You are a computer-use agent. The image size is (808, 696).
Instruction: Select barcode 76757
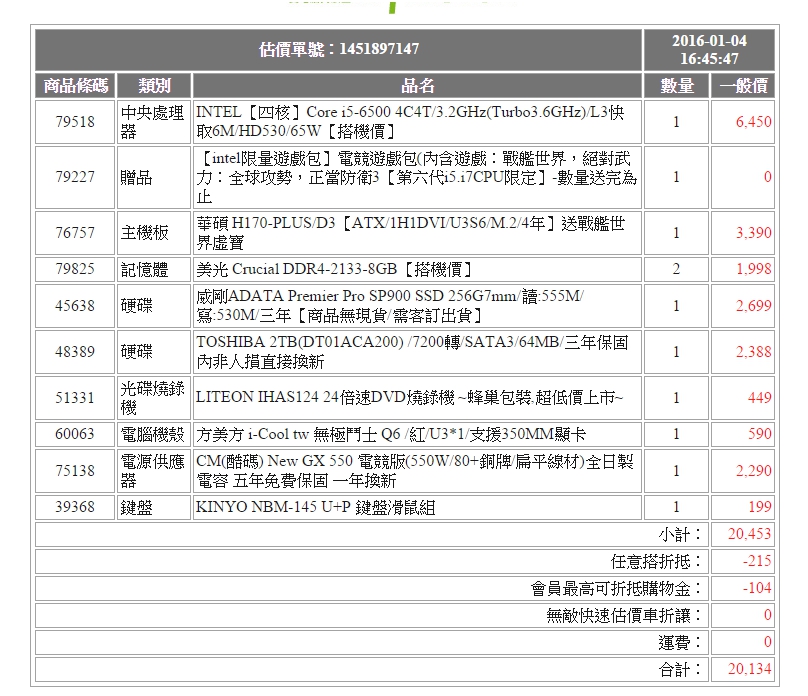(75, 233)
